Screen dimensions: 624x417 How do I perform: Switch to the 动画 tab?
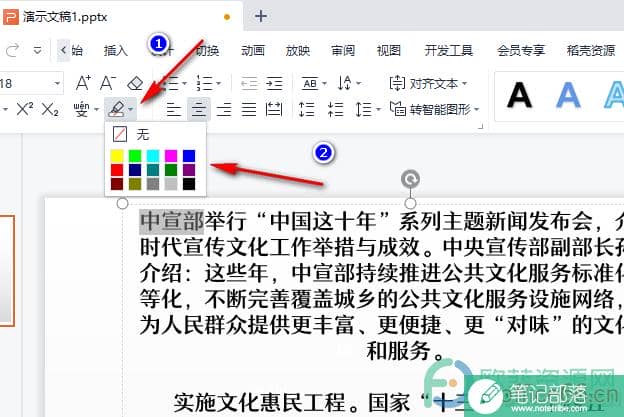pos(253,51)
